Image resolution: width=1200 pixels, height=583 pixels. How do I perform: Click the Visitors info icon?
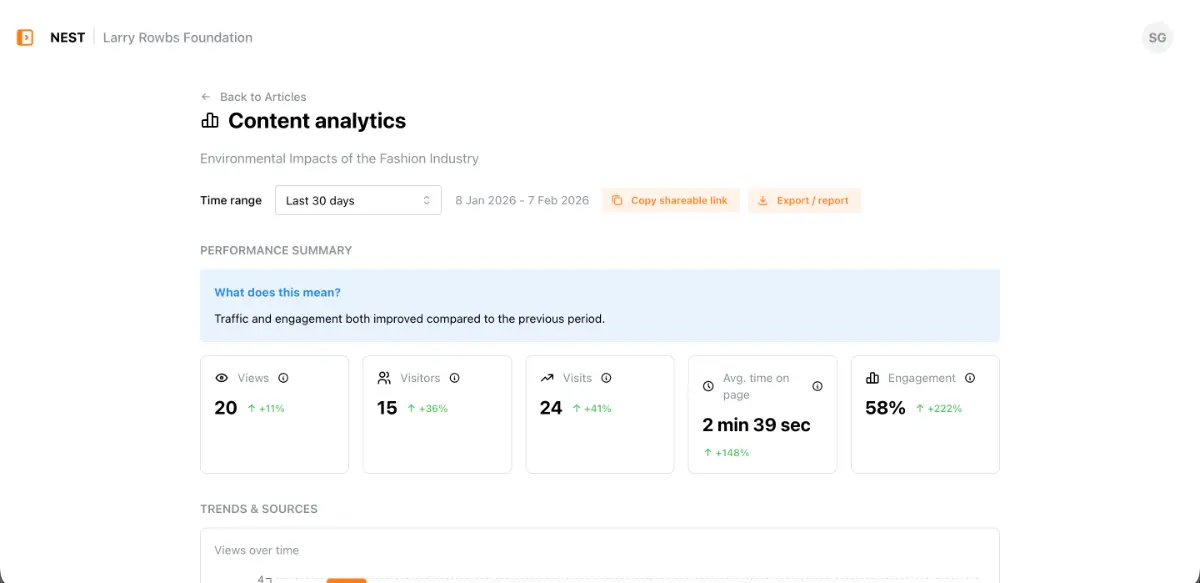[x=455, y=378]
